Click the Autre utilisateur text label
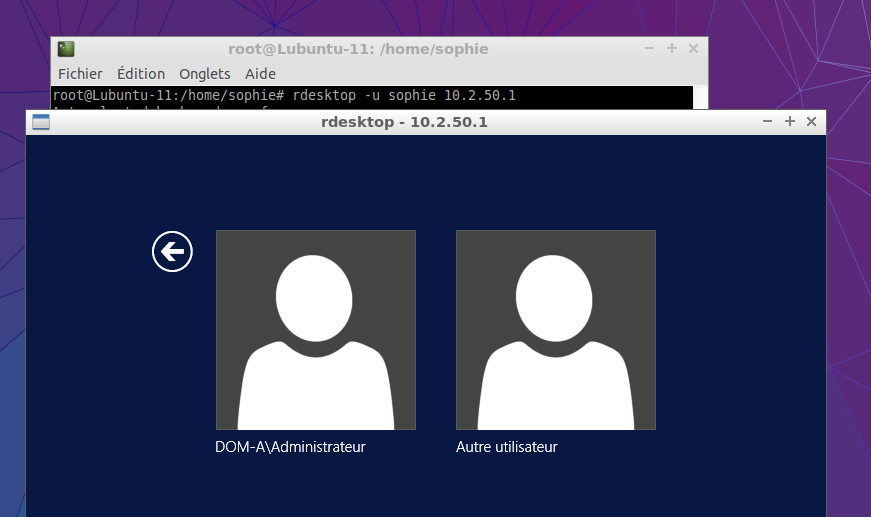Screen dimensions: 871x517 coord(506,447)
